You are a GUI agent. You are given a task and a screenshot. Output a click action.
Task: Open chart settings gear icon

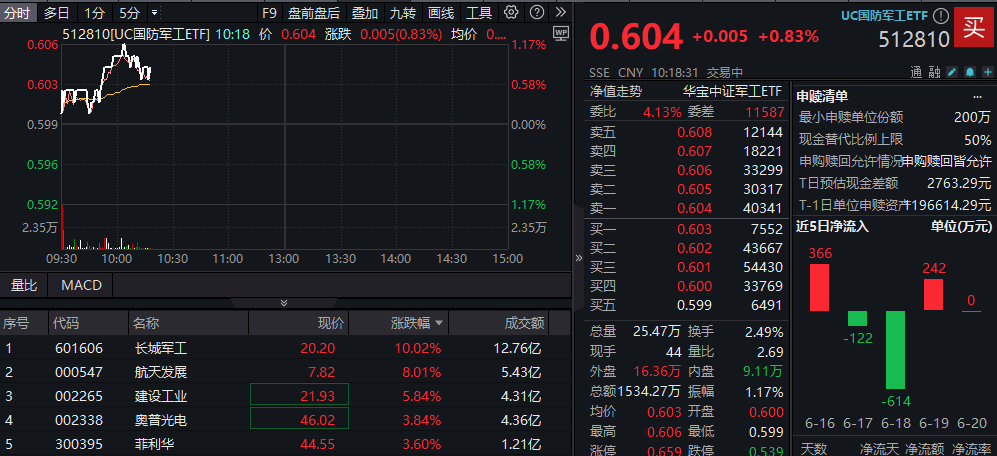511,12
